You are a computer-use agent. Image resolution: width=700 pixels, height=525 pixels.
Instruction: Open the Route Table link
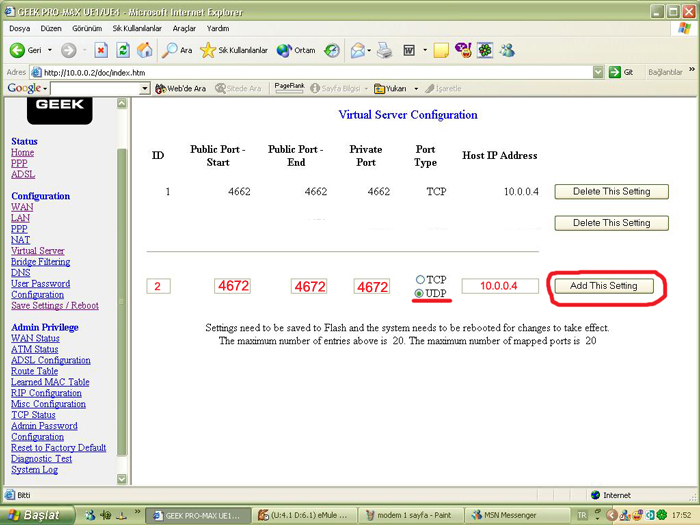click(x=34, y=371)
